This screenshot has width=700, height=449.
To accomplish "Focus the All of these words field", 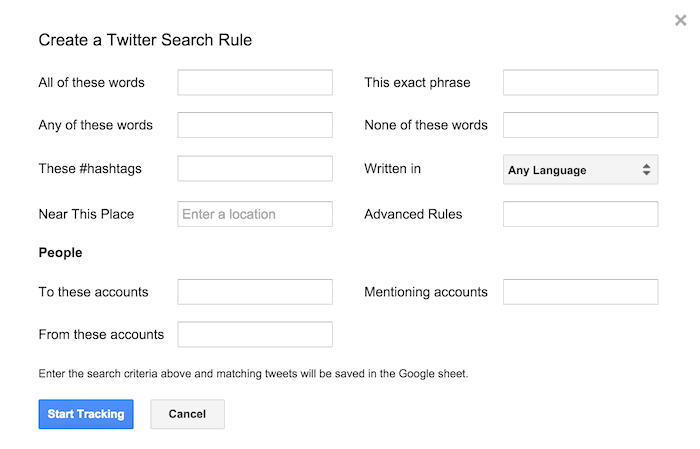I will (255, 82).
